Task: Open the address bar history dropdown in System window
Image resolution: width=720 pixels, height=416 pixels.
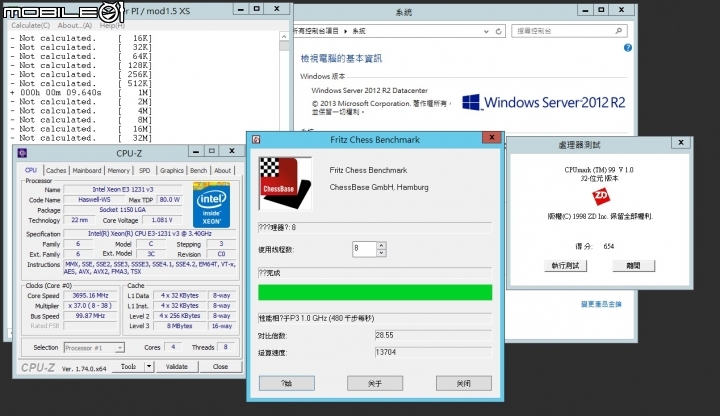Action: click(486, 31)
